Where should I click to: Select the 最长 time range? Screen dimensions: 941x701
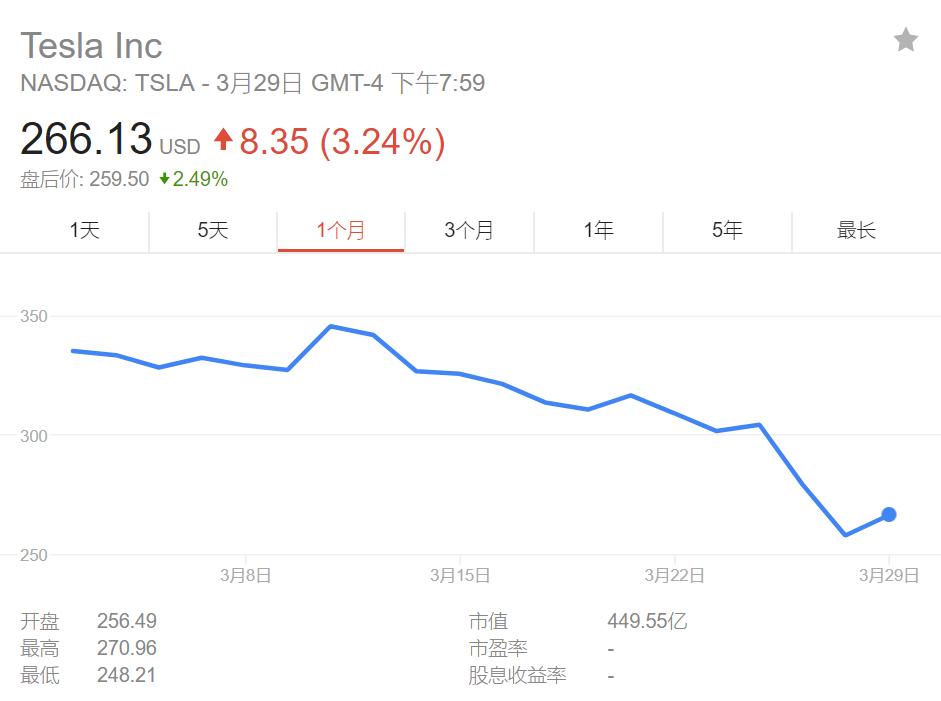click(x=856, y=230)
